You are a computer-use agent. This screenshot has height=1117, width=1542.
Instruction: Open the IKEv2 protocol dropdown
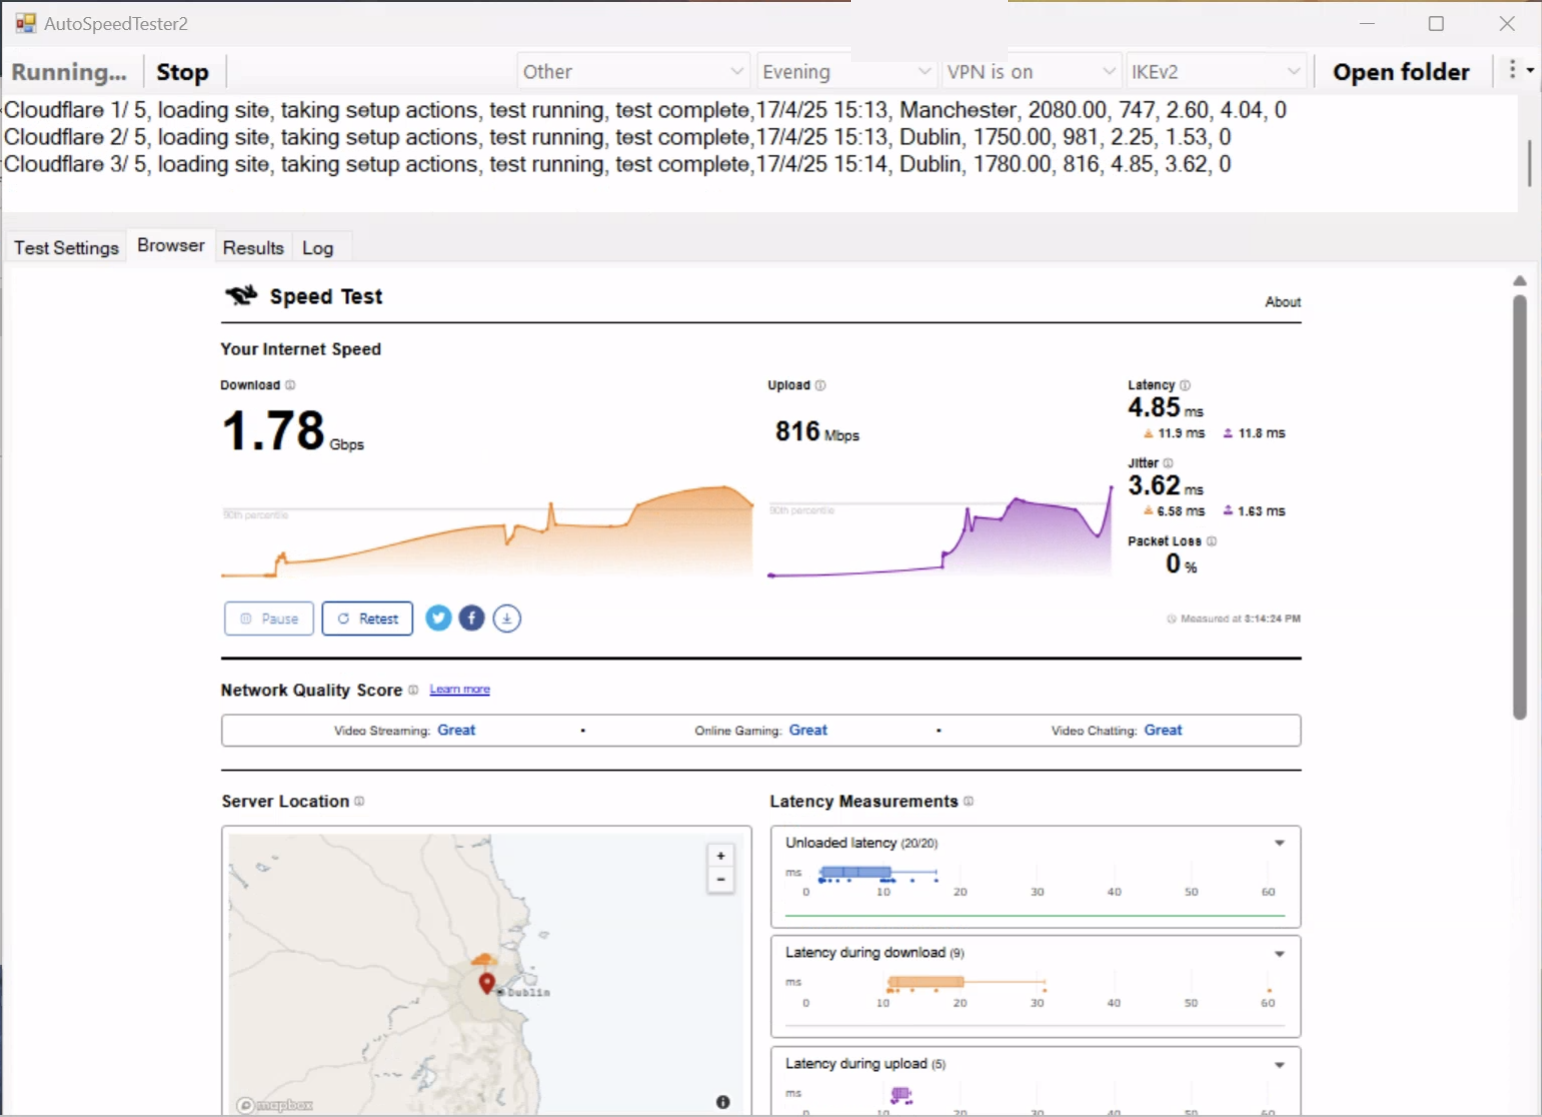point(1216,71)
